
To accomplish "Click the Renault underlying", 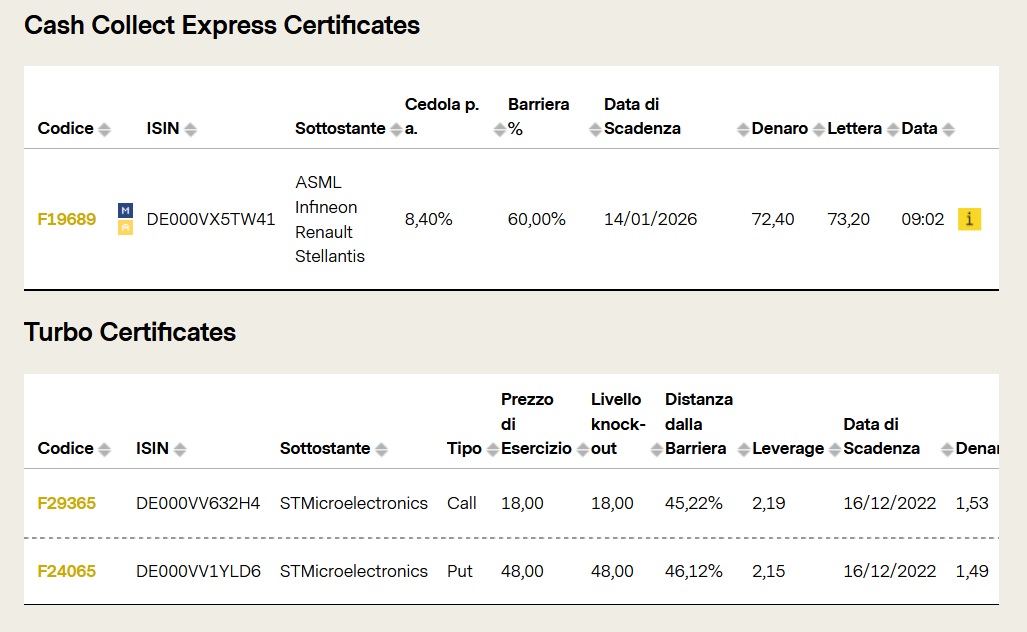I will point(324,232).
